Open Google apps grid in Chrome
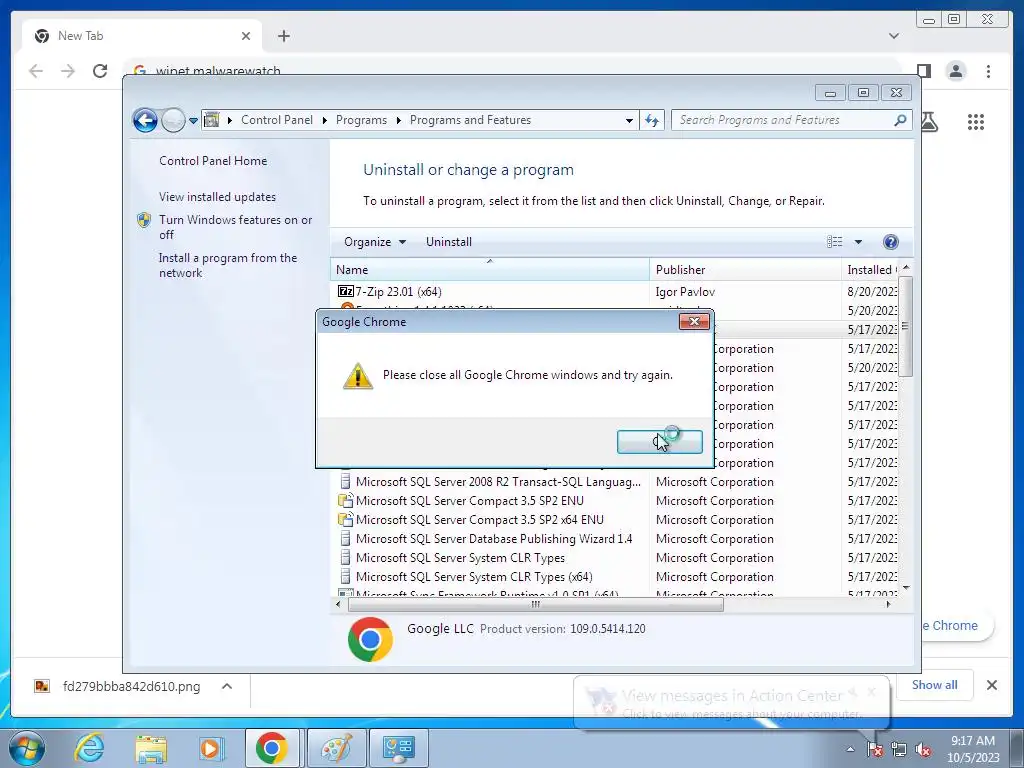1024x768 pixels. [976, 122]
